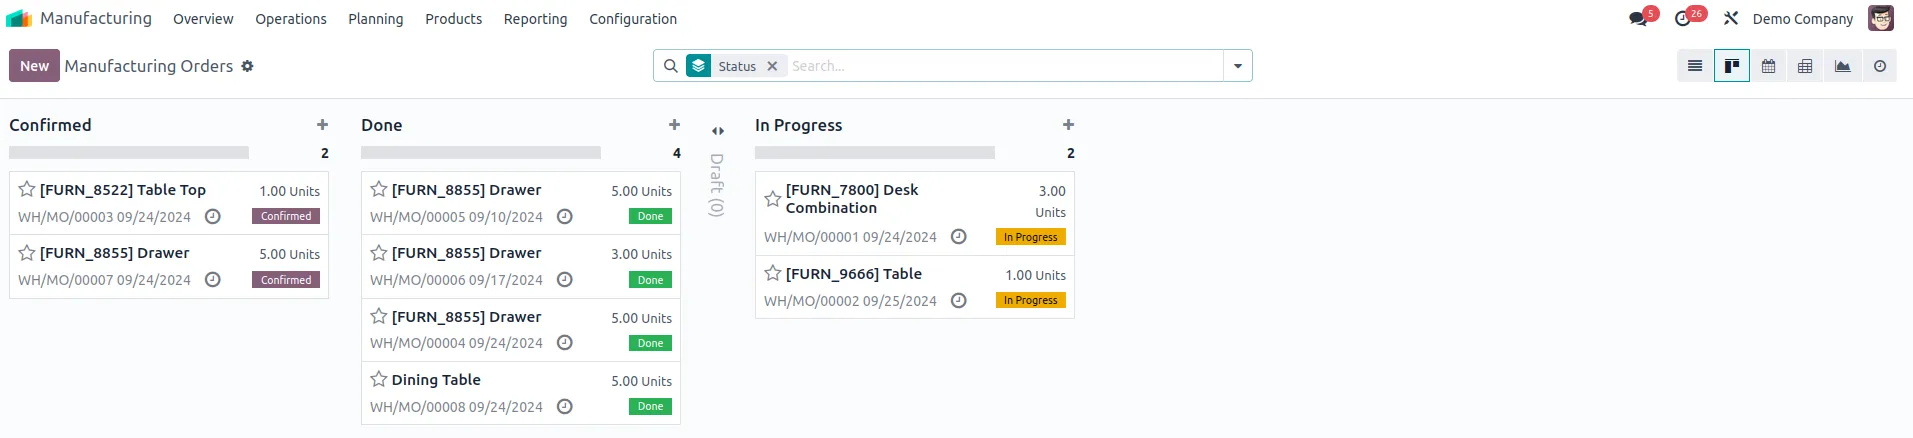
Task: Add a record in Confirmed column
Action: pyautogui.click(x=322, y=125)
